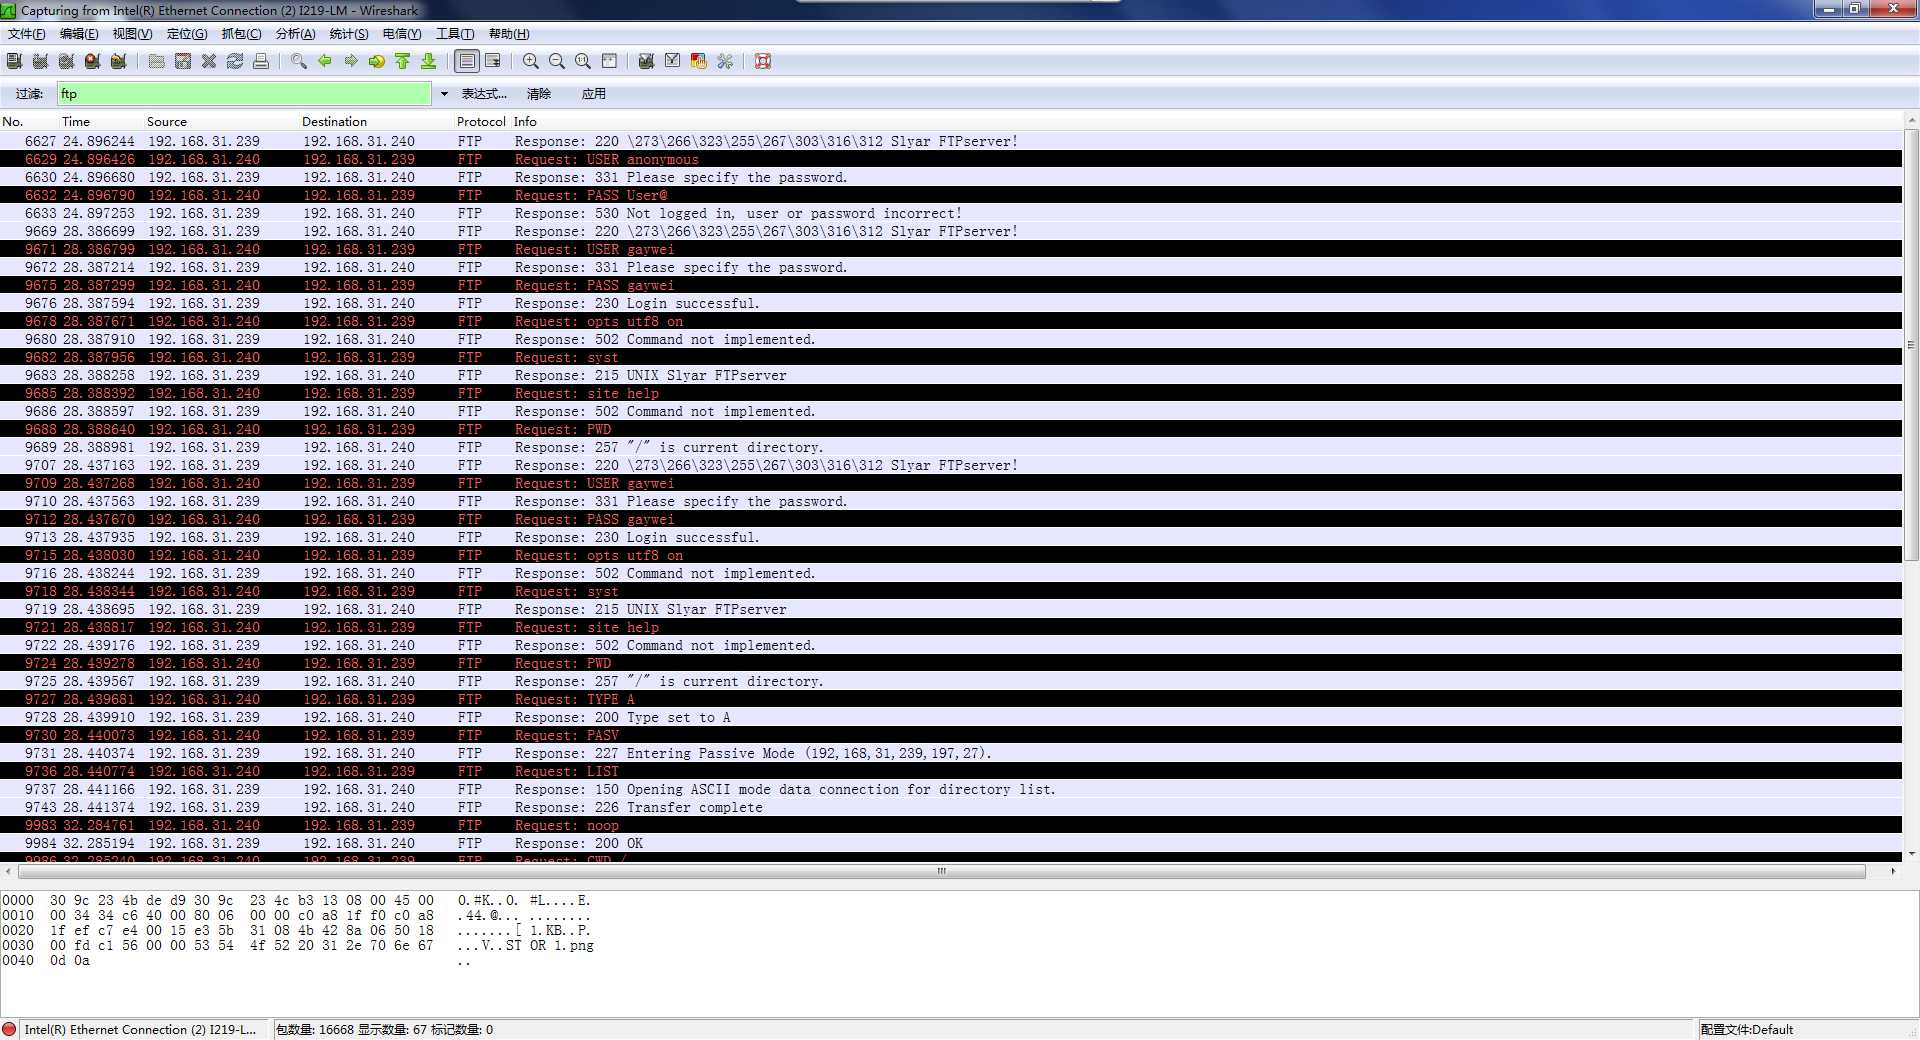This screenshot has height=1040, width=1920.
Task: Select packet 9983 Request noop
Action: coord(951,825)
